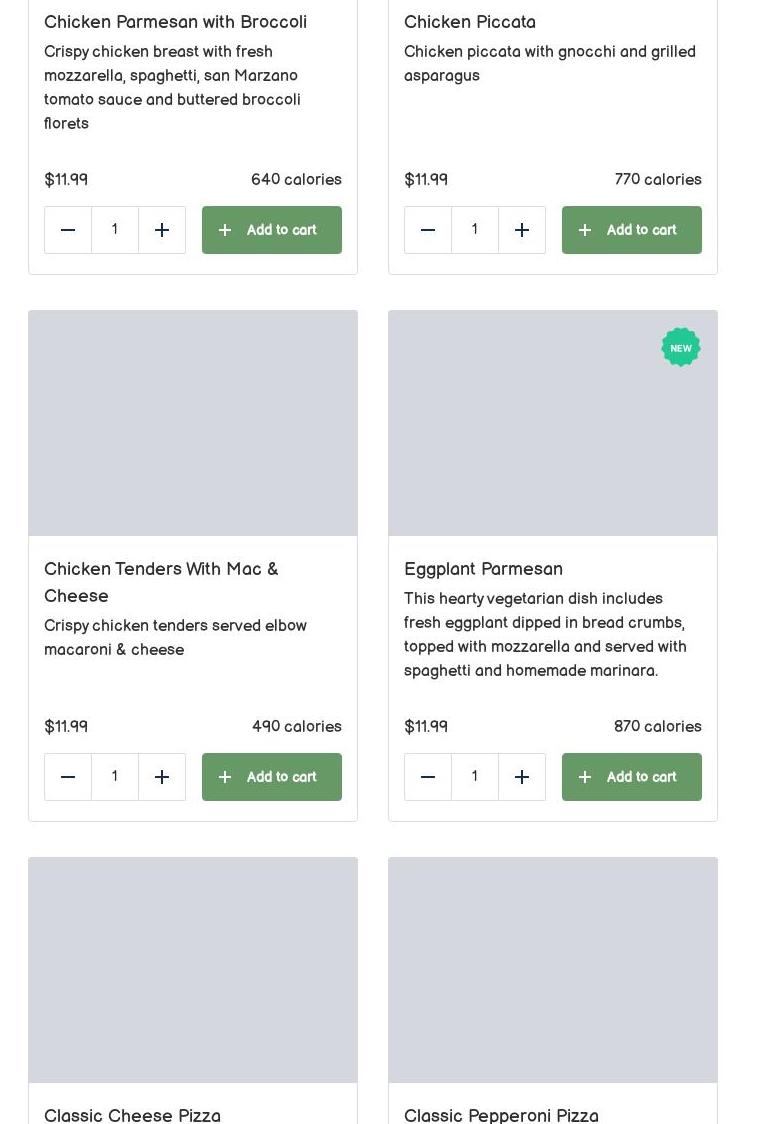Open the Eggplant Parmesan product image
Screen dimensions: 765x1124
552,423
